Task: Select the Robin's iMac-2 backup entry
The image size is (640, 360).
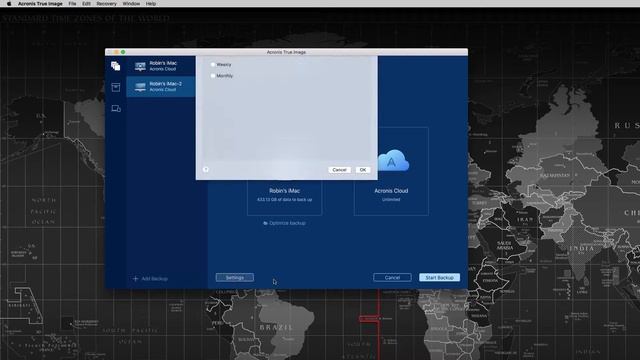Action: click(x=161, y=87)
